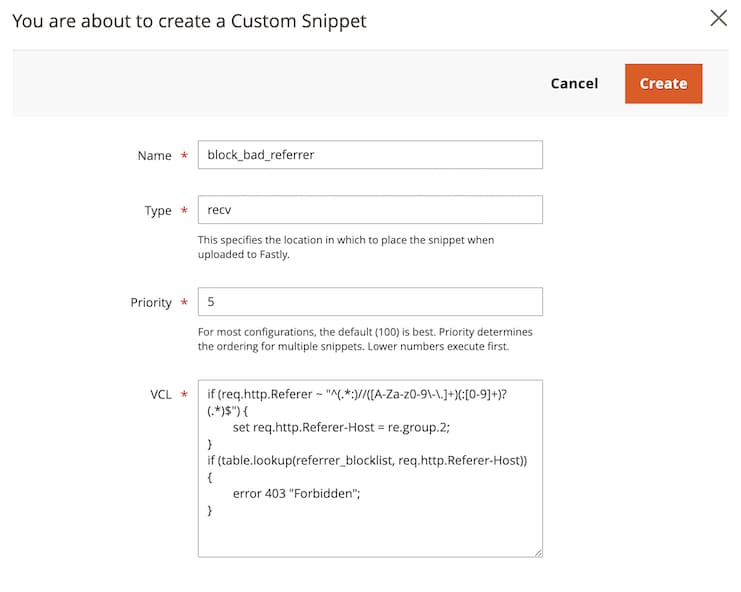Click the table.lookup referrer_blocklist code line

pyautogui.click(x=367, y=460)
